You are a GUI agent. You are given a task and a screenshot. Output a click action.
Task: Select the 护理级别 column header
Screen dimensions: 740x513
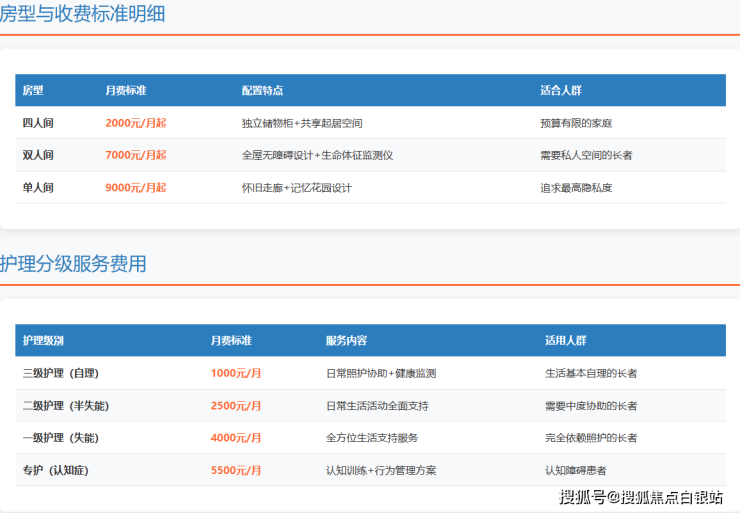tap(43, 341)
